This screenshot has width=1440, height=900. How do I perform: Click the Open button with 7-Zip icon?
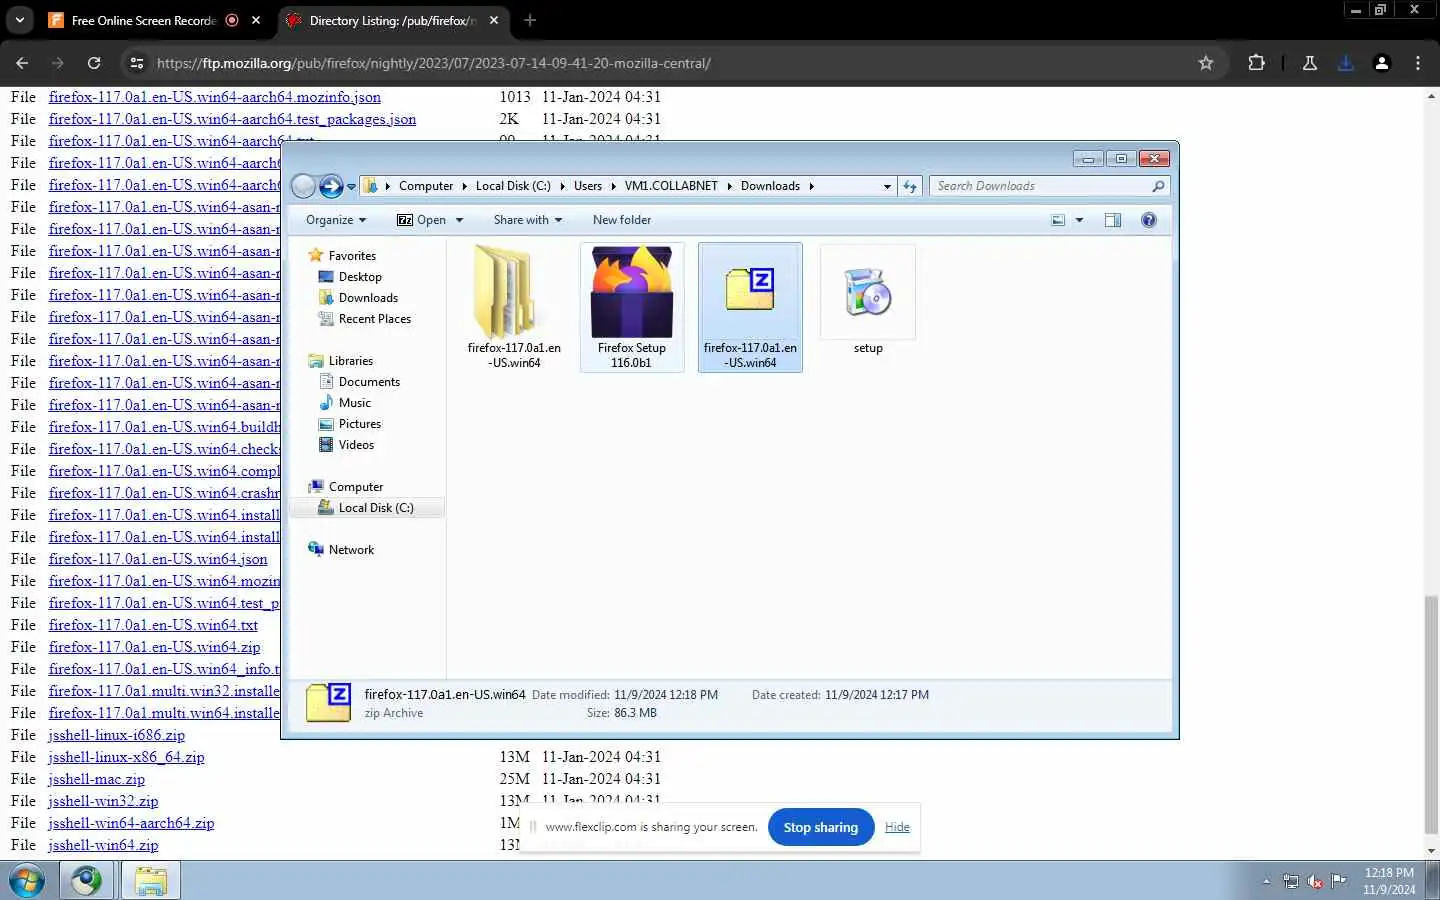click(421, 220)
